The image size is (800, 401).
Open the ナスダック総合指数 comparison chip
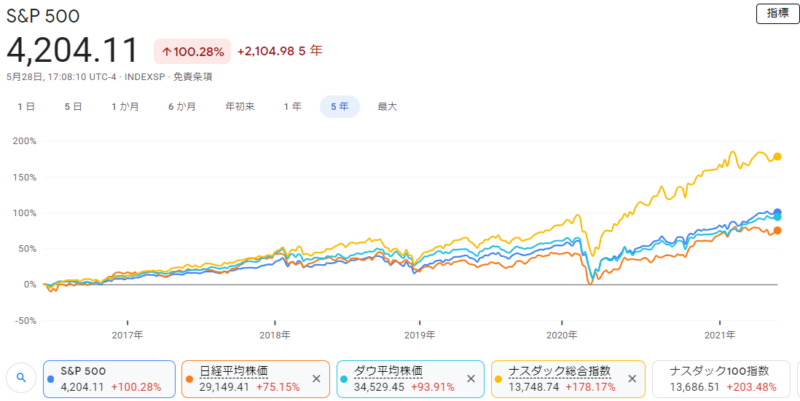click(x=568, y=379)
